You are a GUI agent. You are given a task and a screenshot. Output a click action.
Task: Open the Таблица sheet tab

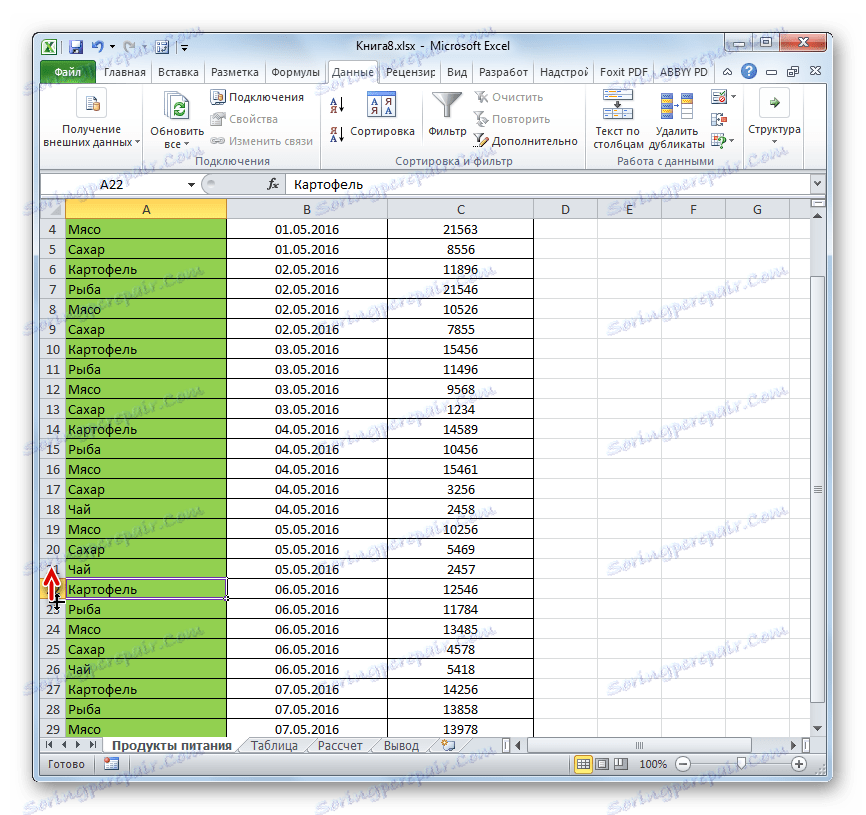pos(272,745)
